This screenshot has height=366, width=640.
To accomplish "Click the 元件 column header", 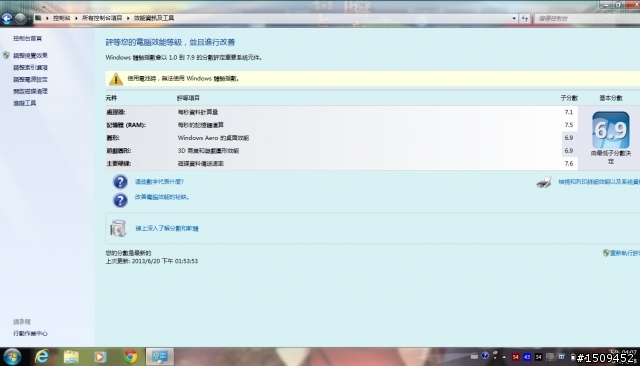I will (111, 98).
